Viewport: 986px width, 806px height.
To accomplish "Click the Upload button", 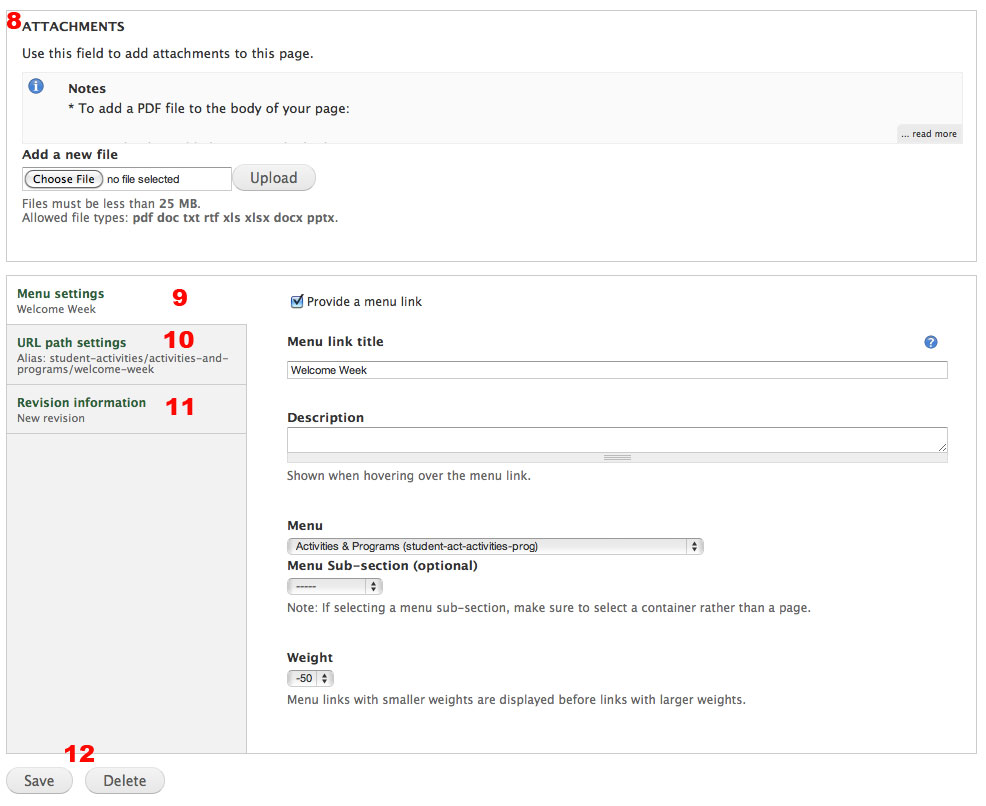I will click(274, 178).
